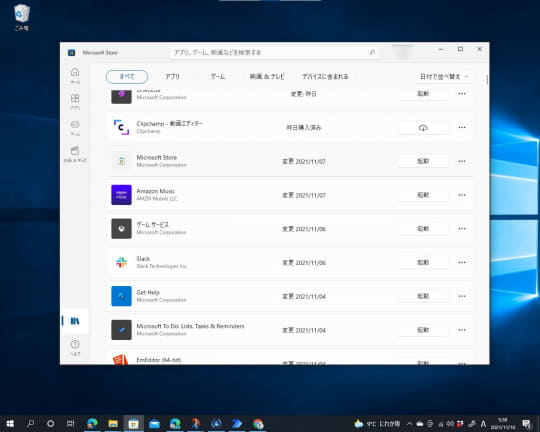Image resolution: width=540 pixels, height=432 pixels.
Task: Select the デバイスに含まれる filter
Action: tap(325, 76)
